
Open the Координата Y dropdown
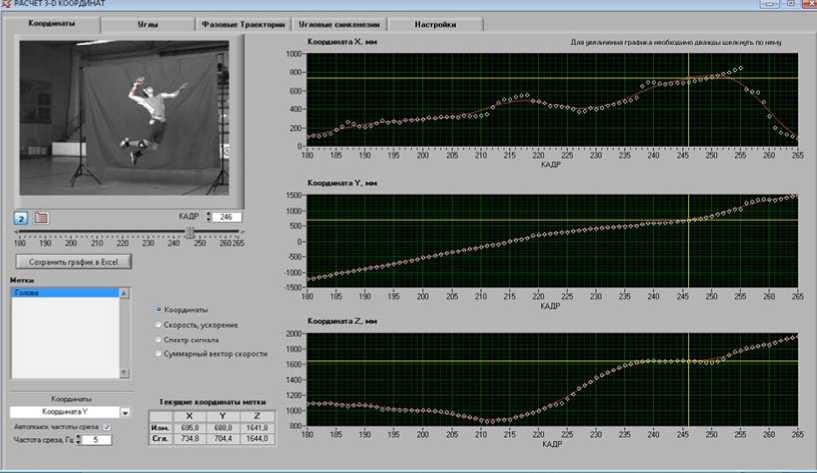coord(126,411)
